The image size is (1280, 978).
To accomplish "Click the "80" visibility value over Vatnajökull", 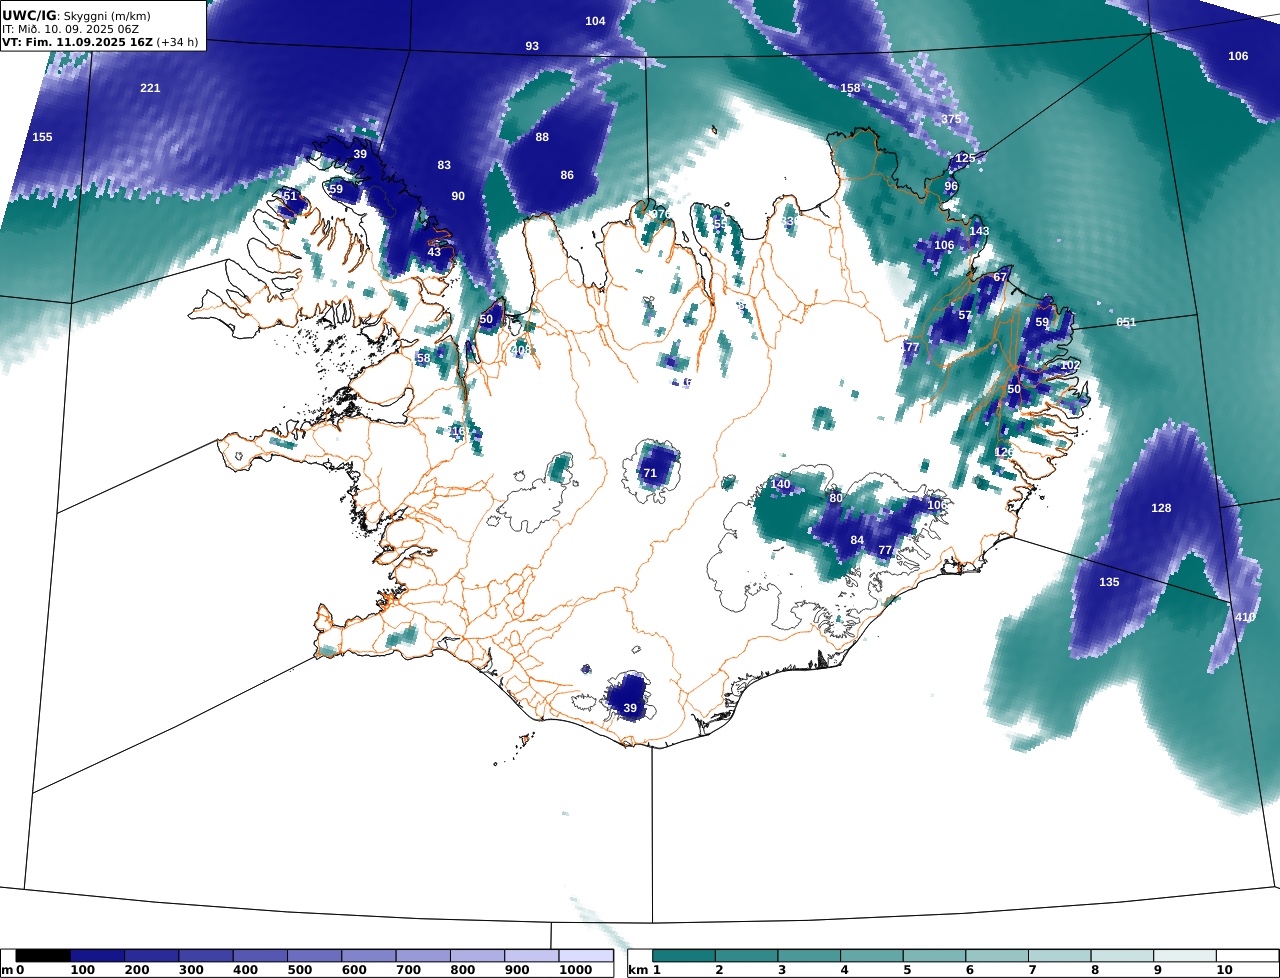I will pyautogui.click(x=836, y=498).
